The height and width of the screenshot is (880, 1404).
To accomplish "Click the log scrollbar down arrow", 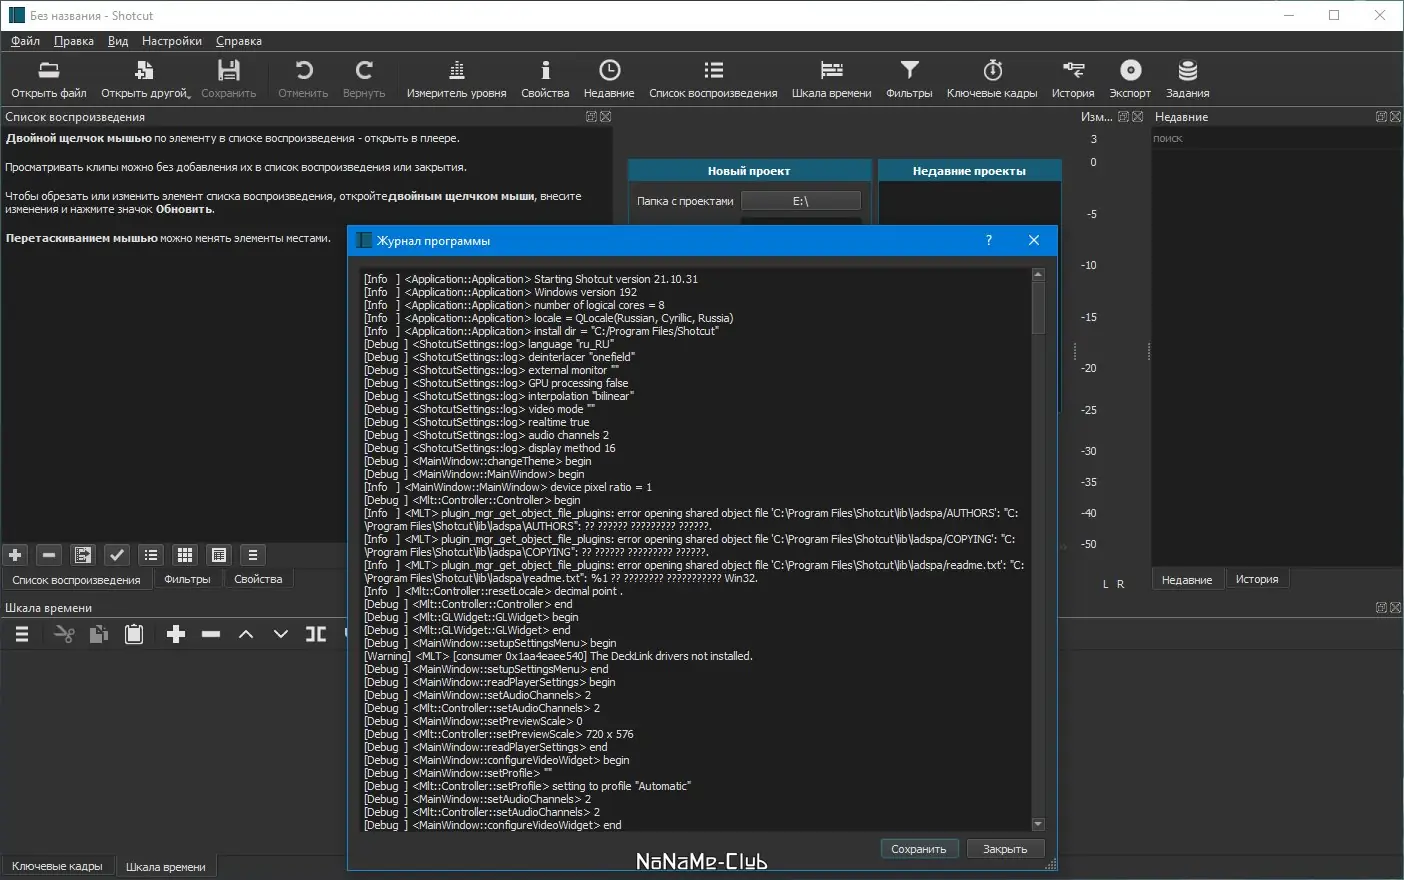I will [1038, 825].
